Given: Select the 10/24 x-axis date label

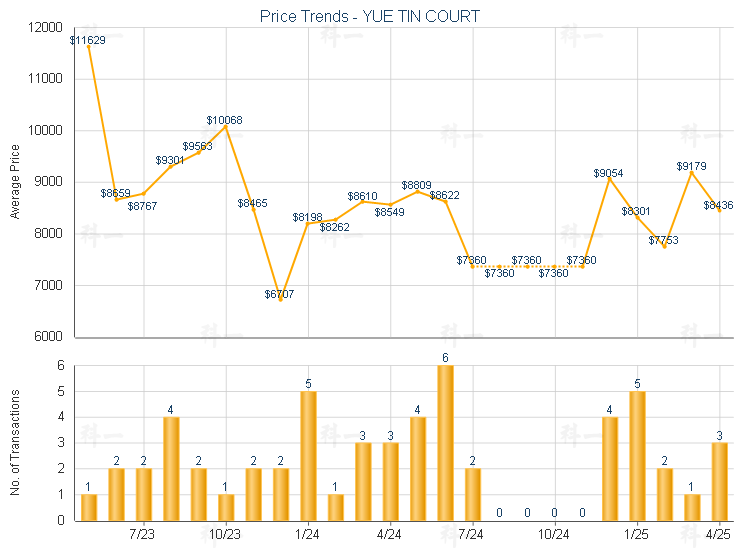Looking at the screenshot, I should coord(554,534).
